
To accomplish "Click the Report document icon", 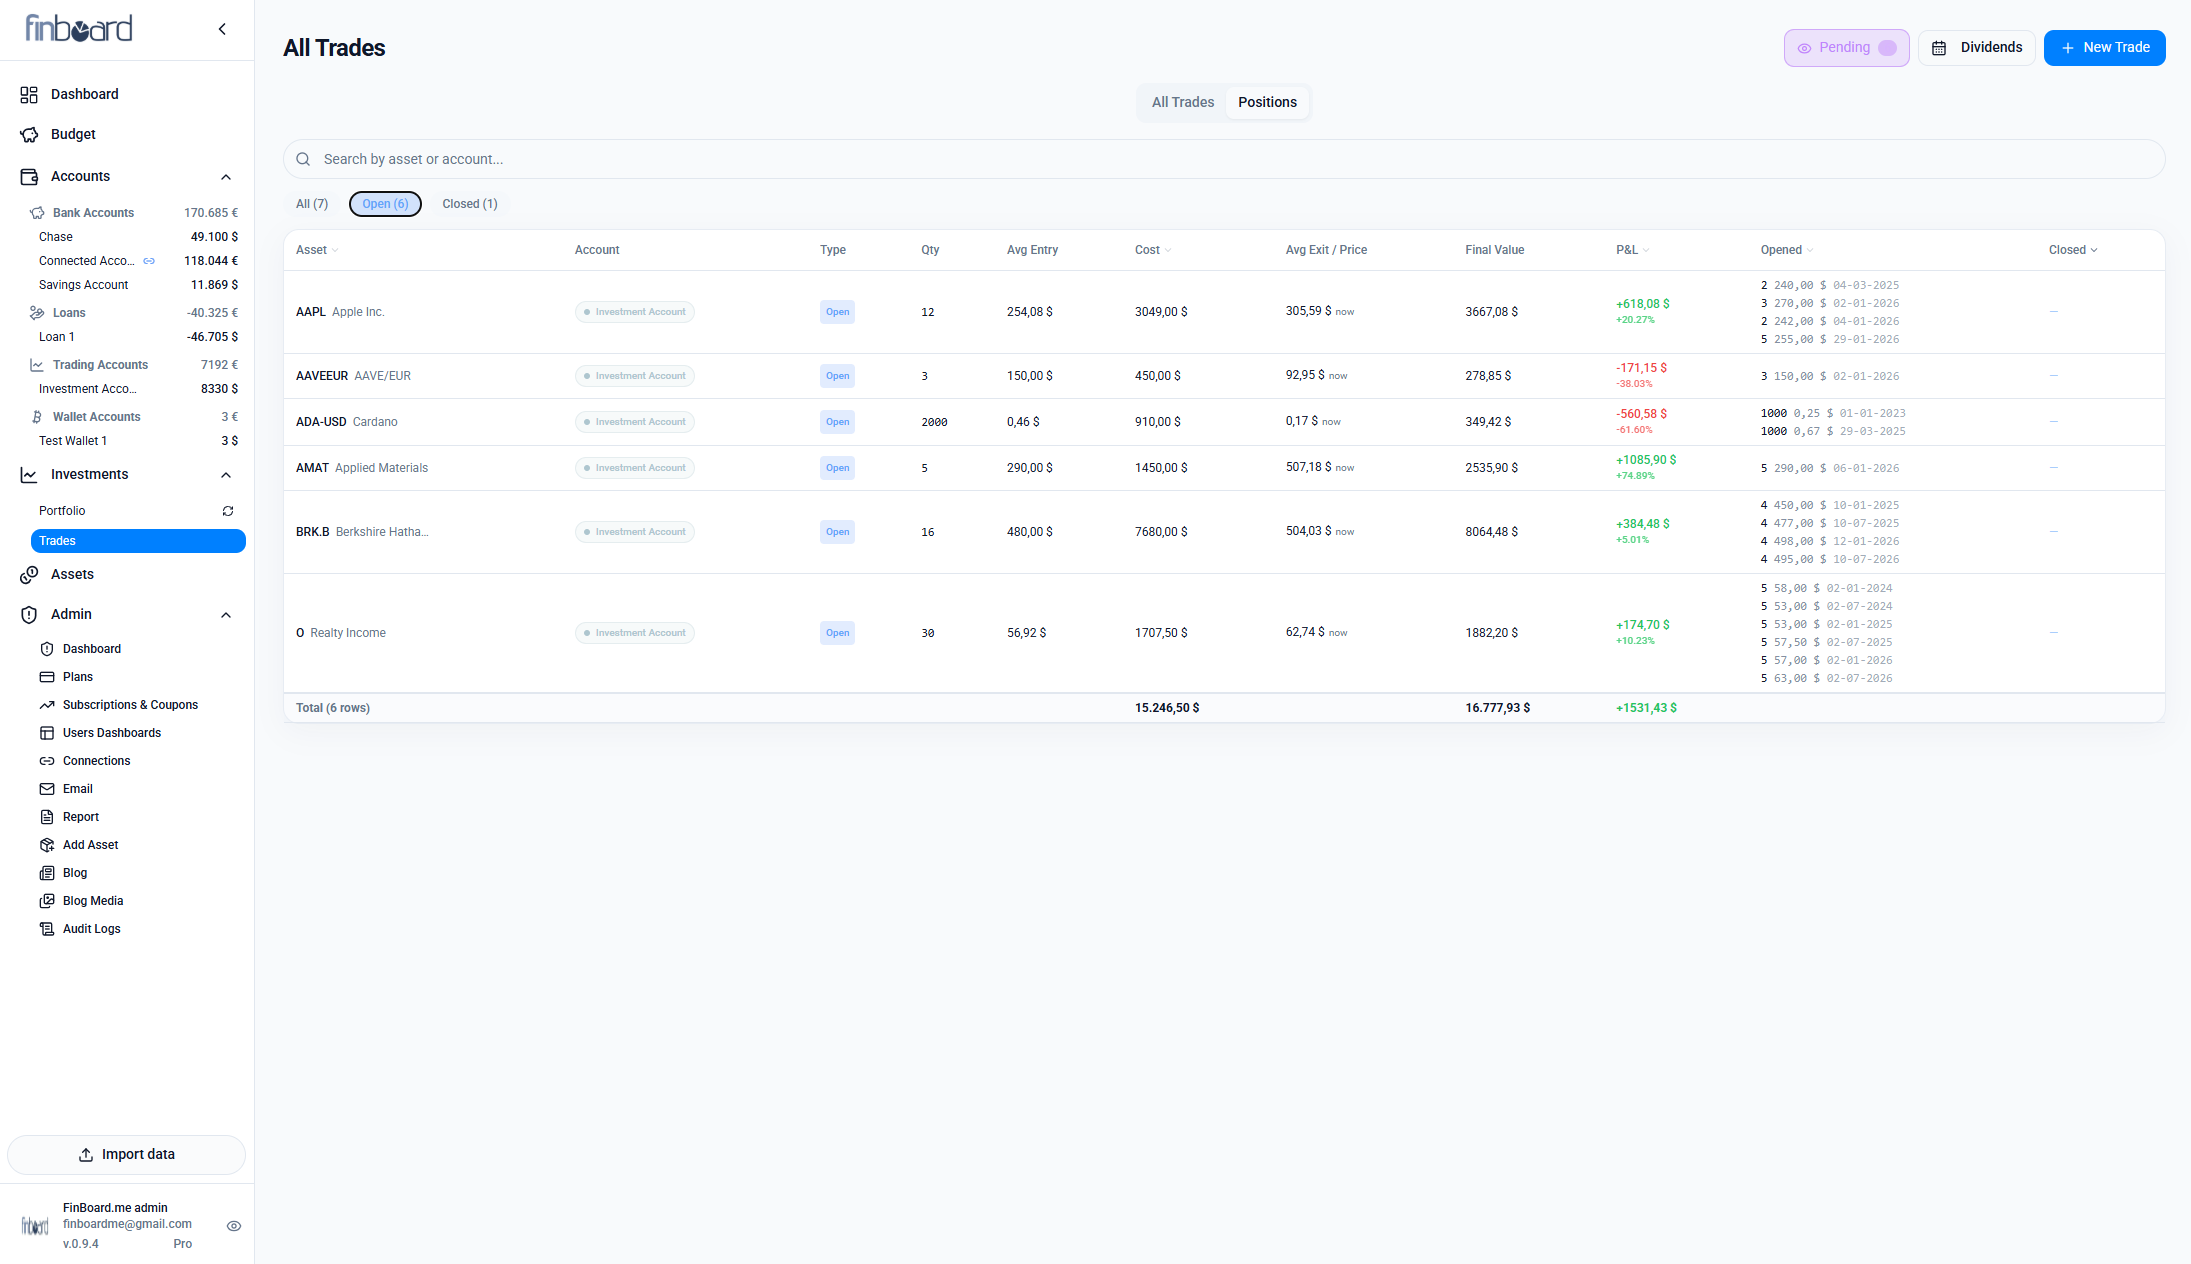I will tap(47, 817).
